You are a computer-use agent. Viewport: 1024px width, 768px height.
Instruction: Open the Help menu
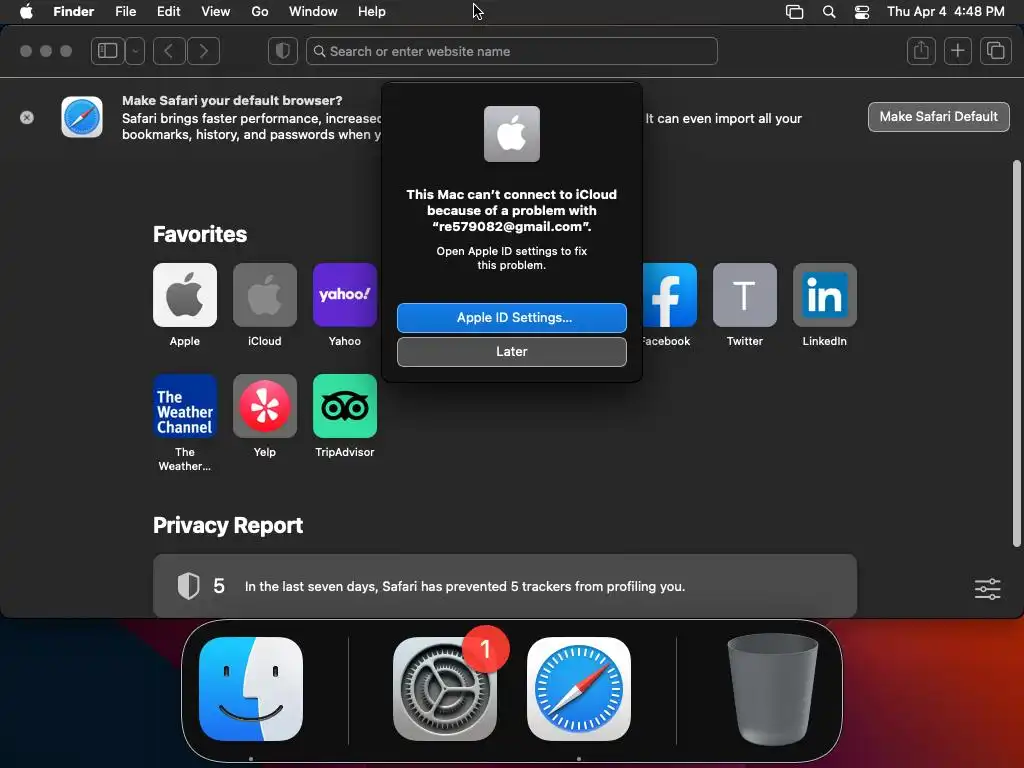coord(372,11)
